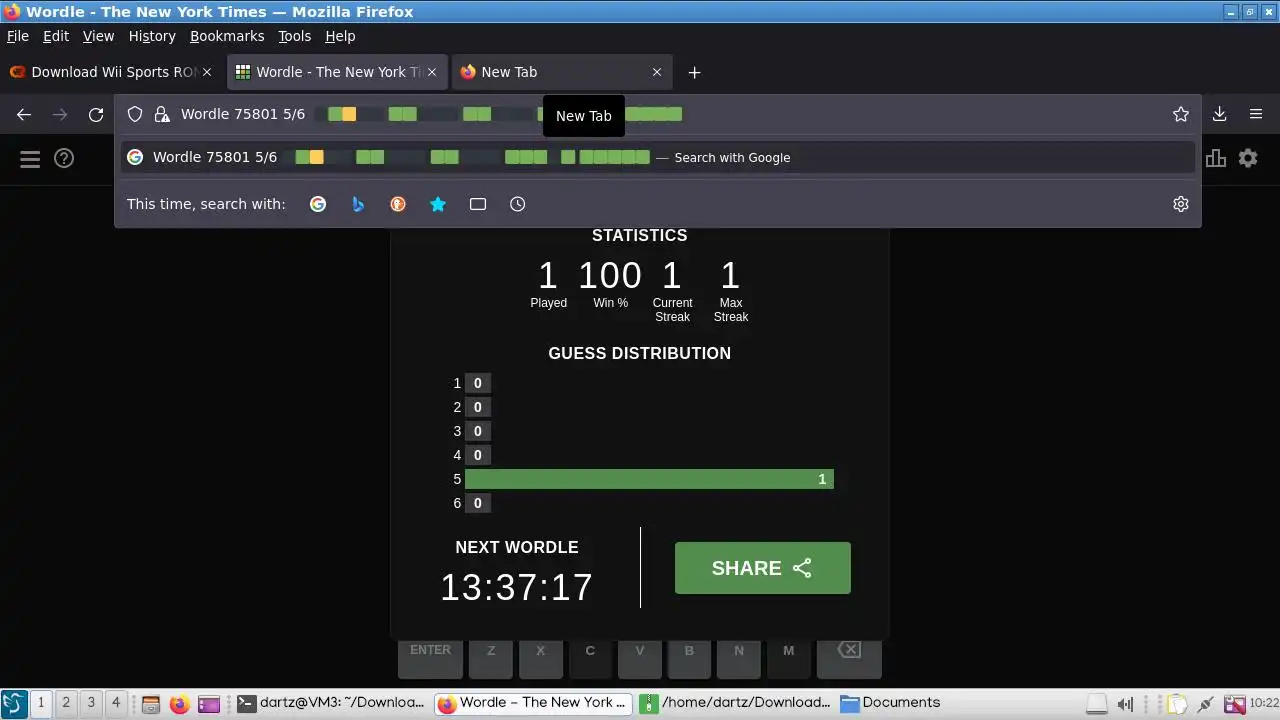Switch to workspace 3 in taskbar
Image resolution: width=1280 pixels, height=720 pixels.
91,703
